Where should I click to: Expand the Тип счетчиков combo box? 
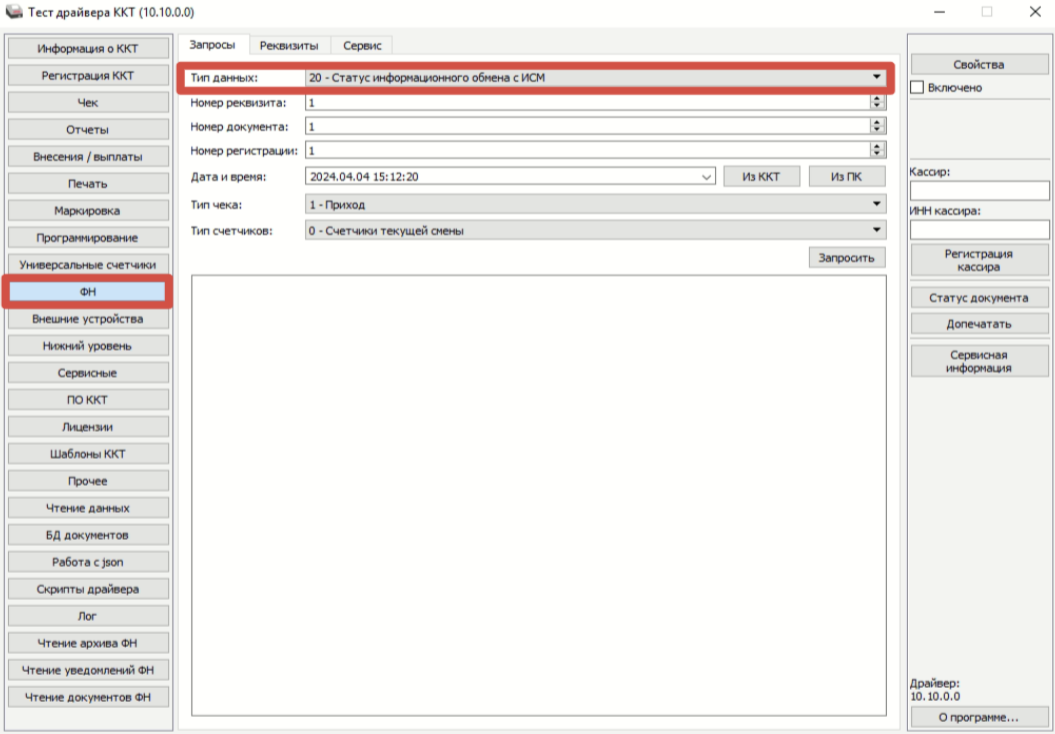tap(877, 230)
